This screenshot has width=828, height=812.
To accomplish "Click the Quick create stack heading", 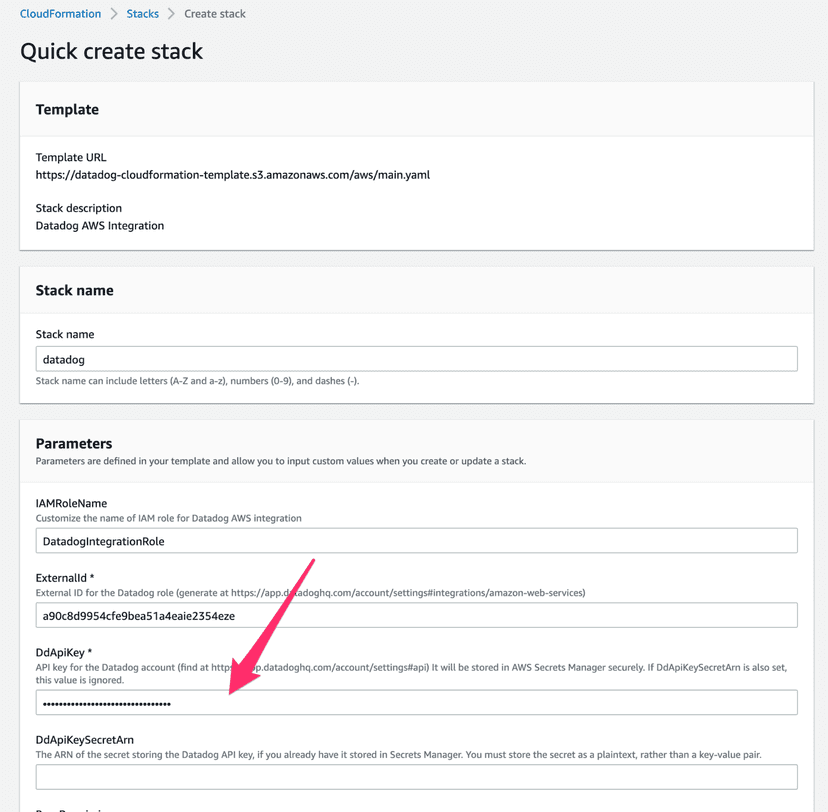I will click(x=111, y=51).
